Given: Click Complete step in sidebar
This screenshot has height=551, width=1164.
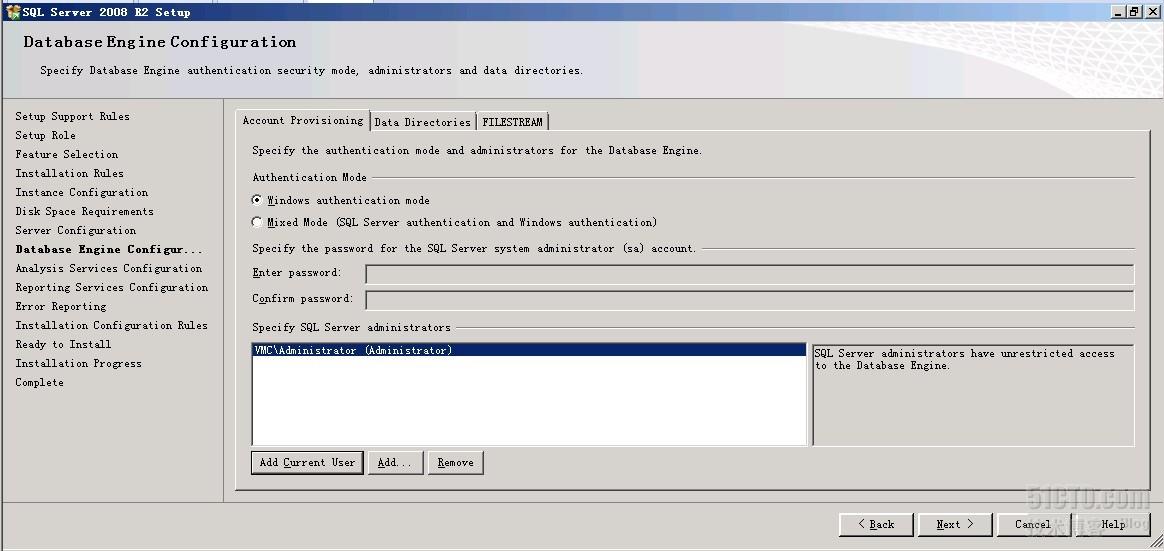Looking at the screenshot, I should pos(39,382).
